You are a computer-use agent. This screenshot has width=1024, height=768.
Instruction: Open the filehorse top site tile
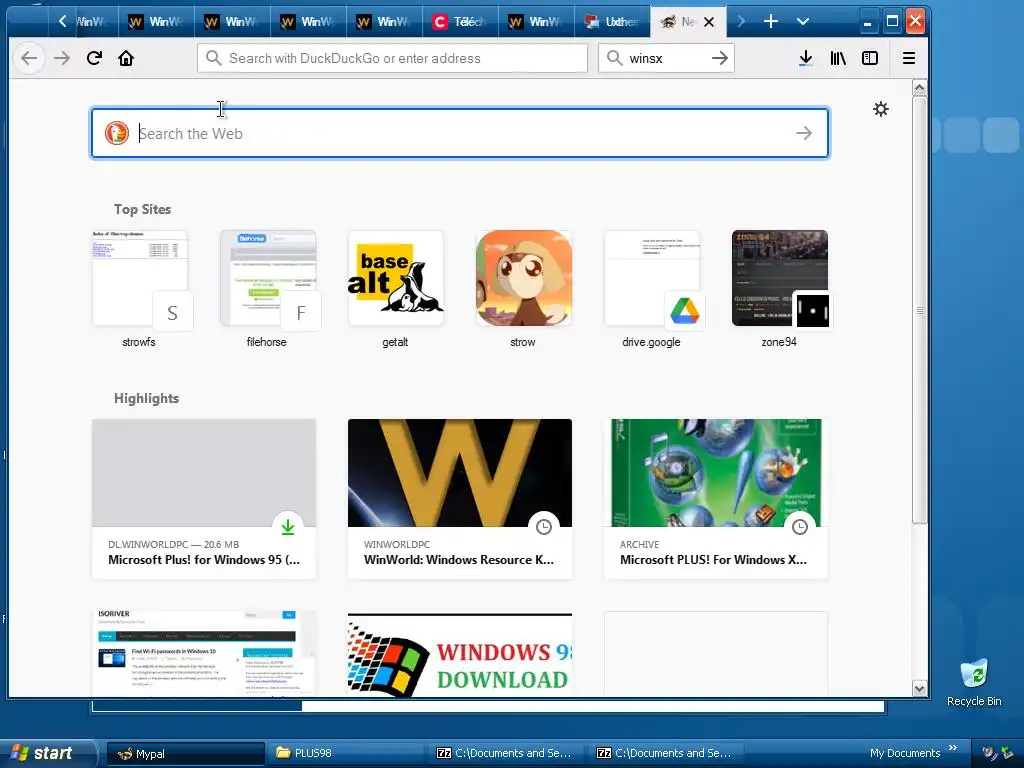point(267,279)
